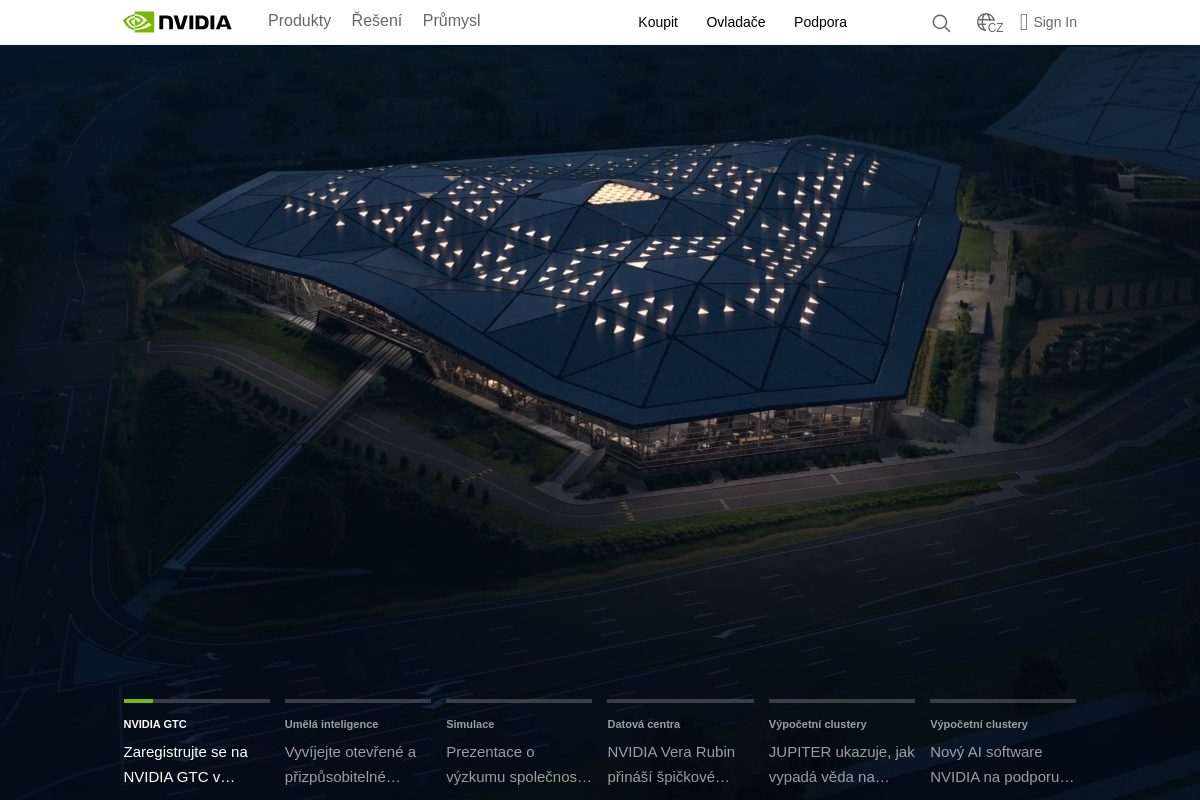The width and height of the screenshot is (1200, 800).
Task: Click the Sign In link
Action: [x=1055, y=22]
